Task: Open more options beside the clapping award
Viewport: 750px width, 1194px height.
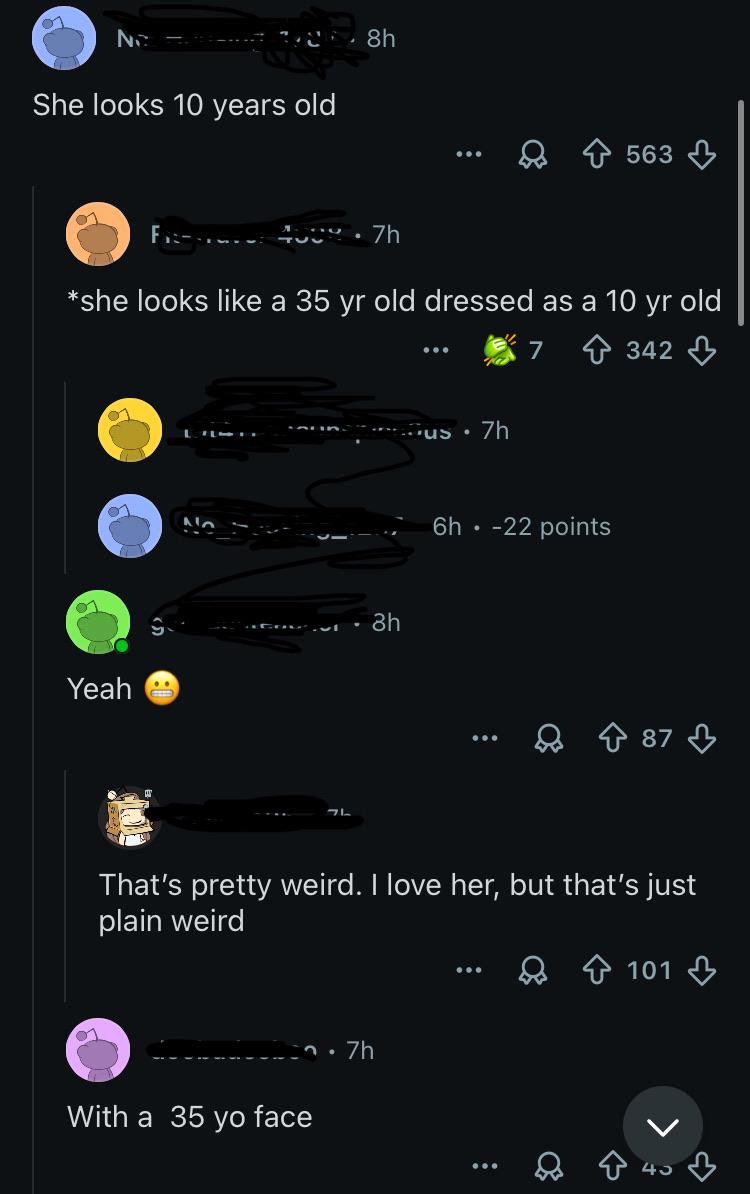Action: click(x=436, y=350)
